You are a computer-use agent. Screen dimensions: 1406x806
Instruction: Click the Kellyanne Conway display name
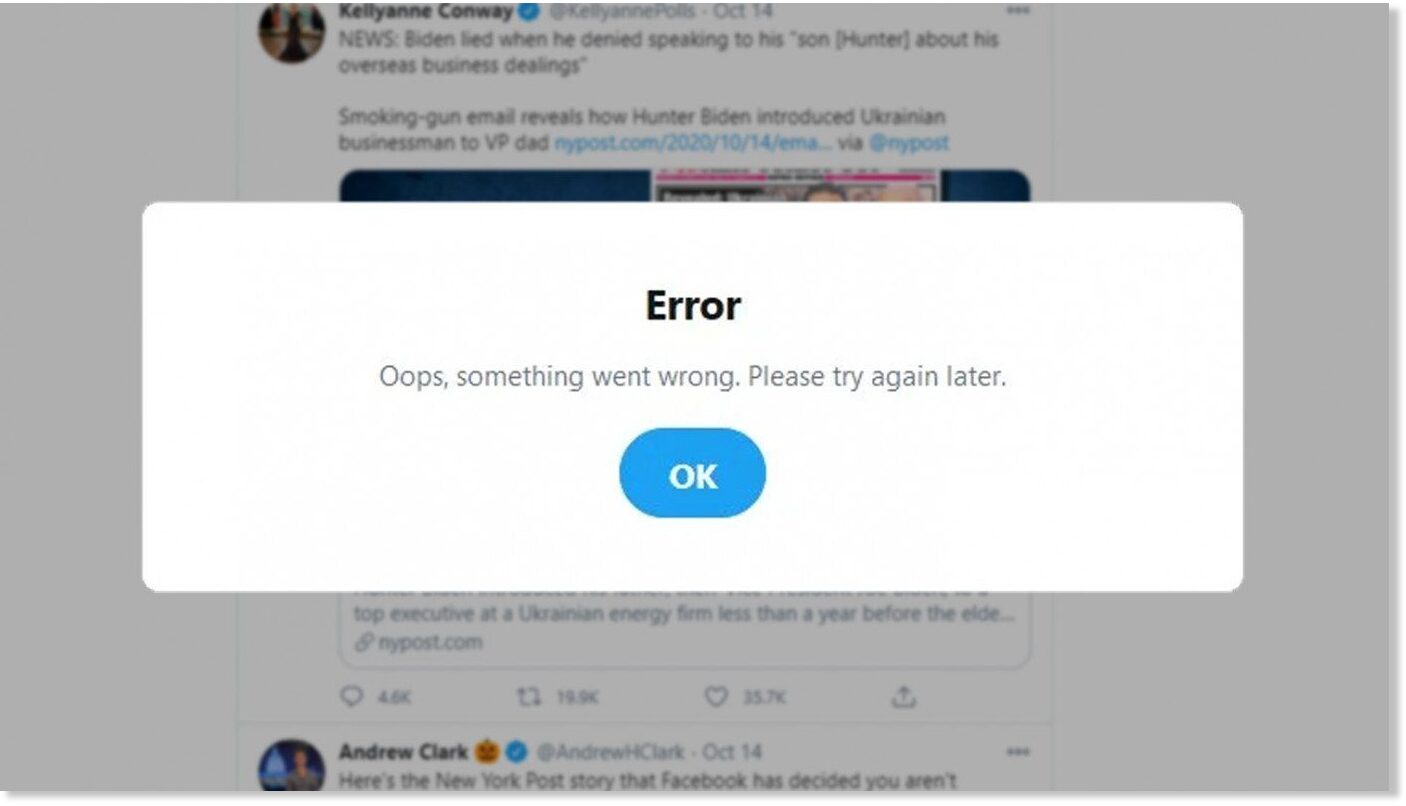coord(425,11)
